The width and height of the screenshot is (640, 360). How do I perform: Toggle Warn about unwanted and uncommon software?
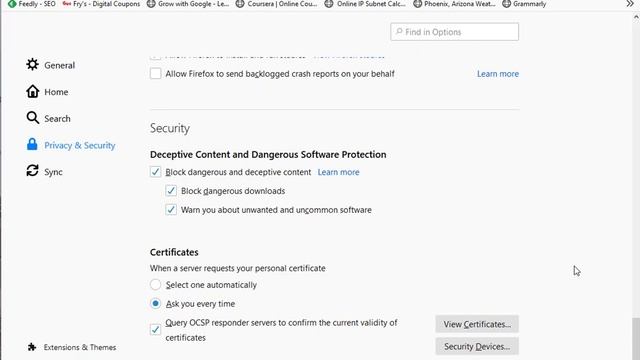[x=171, y=210]
